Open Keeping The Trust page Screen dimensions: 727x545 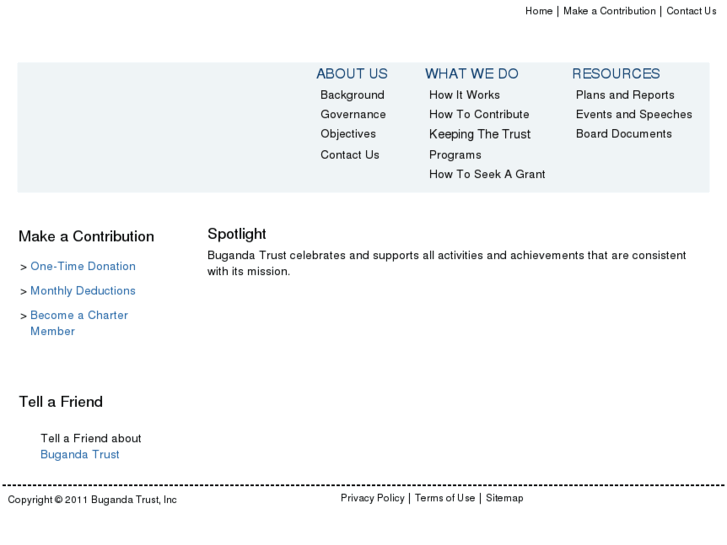[480, 134]
